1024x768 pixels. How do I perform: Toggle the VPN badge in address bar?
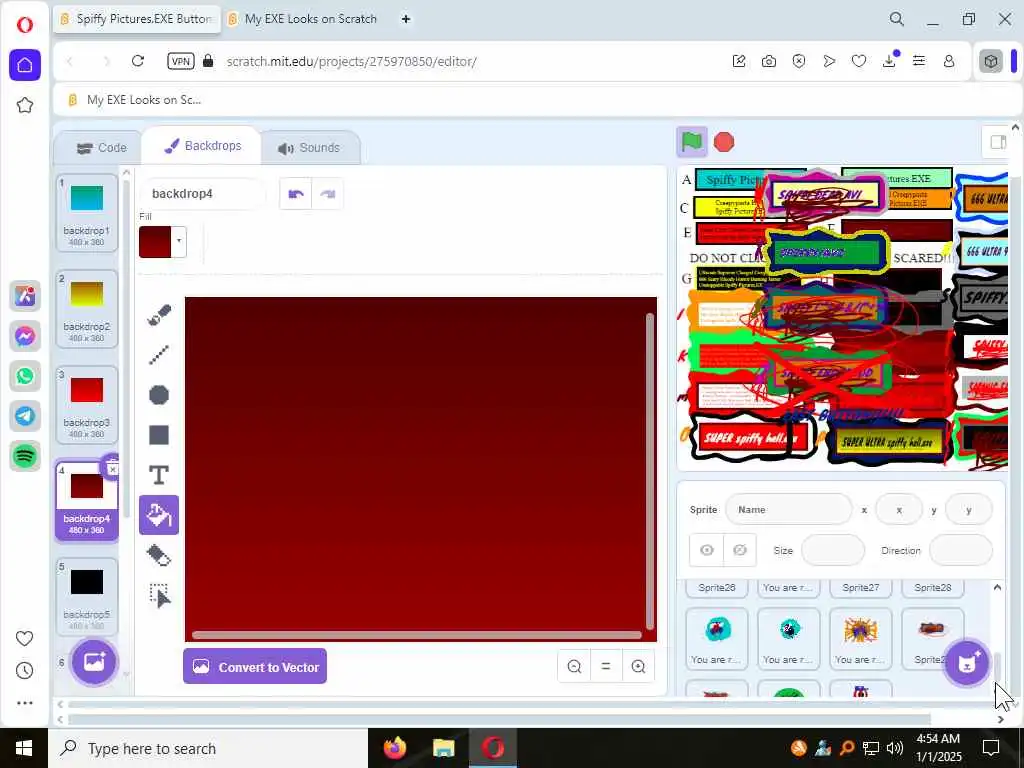pos(180,61)
